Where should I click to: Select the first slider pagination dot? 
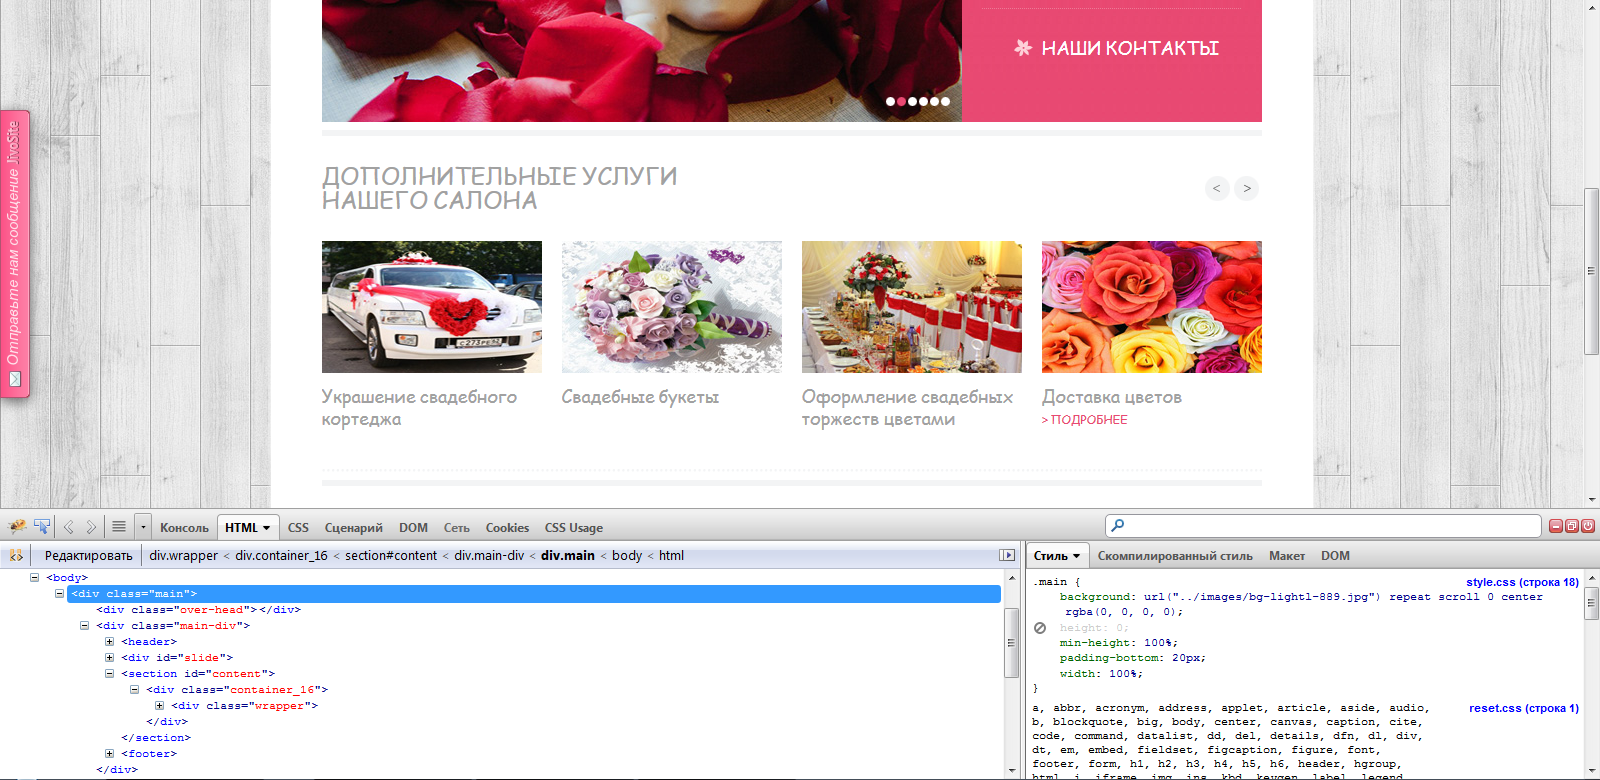click(x=891, y=101)
